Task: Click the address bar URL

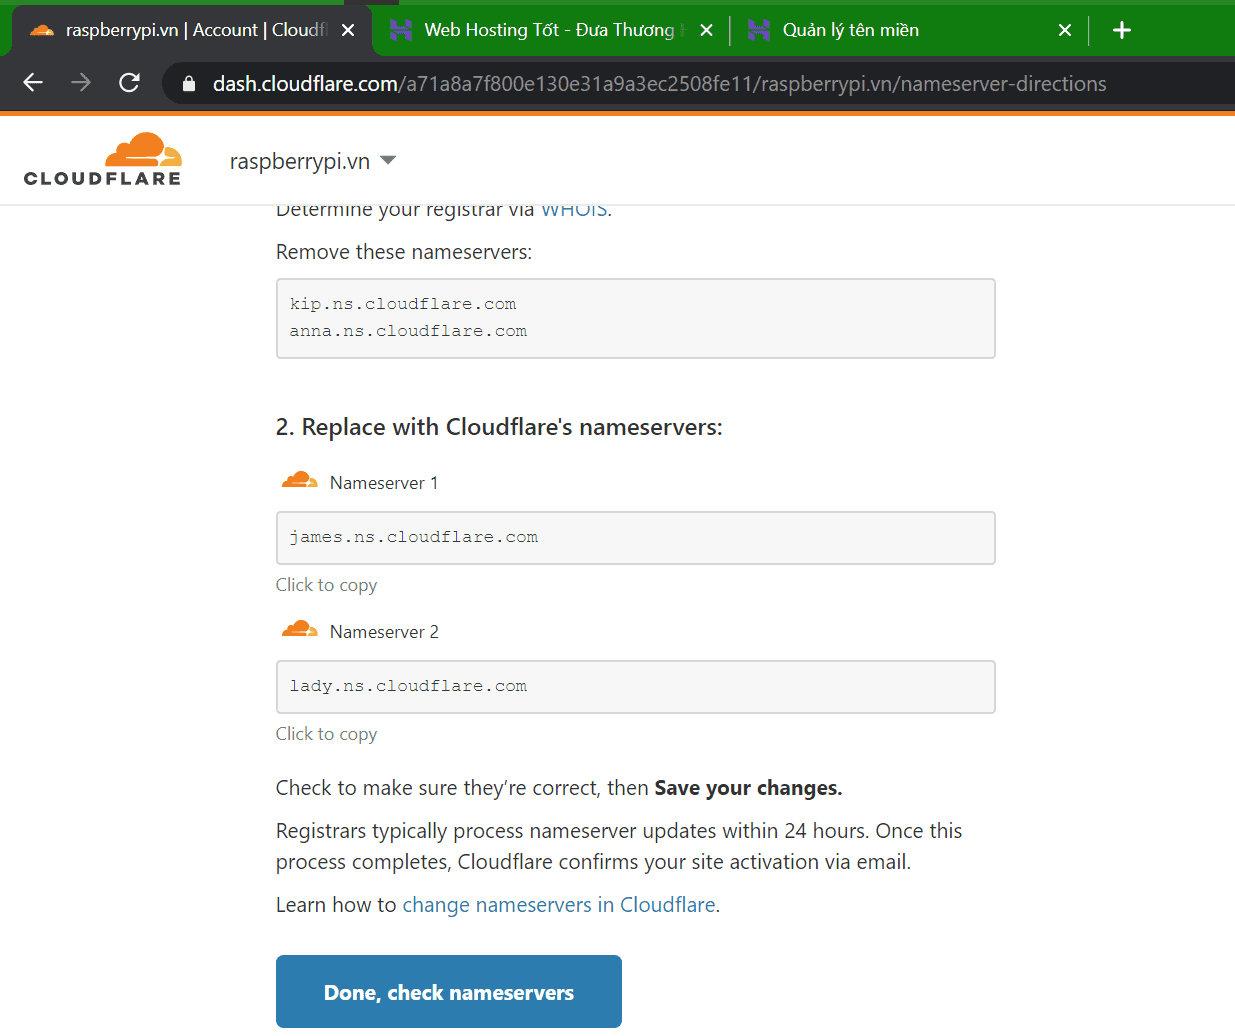Action: [x=660, y=84]
